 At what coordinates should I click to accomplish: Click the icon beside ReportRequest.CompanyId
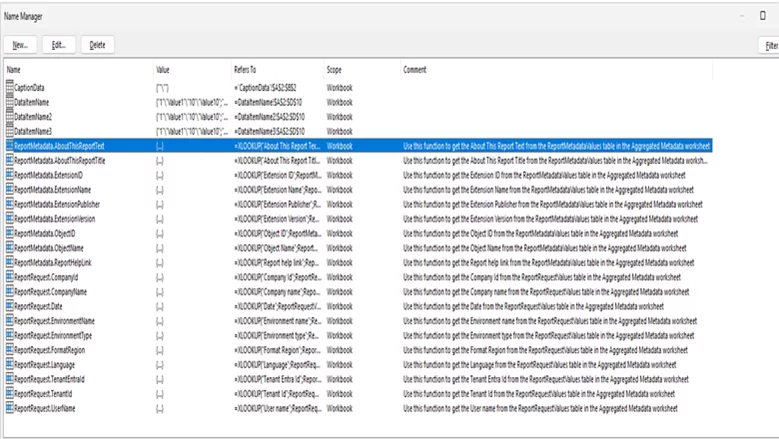point(9,277)
